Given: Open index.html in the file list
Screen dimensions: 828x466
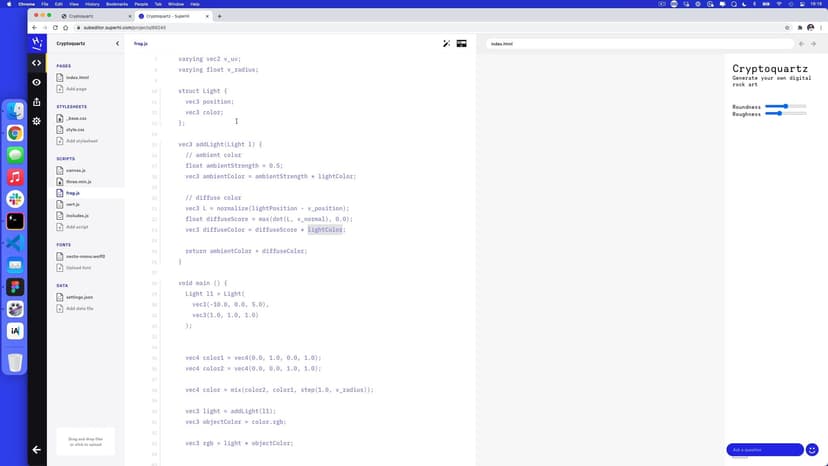Looking at the screenshot, I should (78, 77).
